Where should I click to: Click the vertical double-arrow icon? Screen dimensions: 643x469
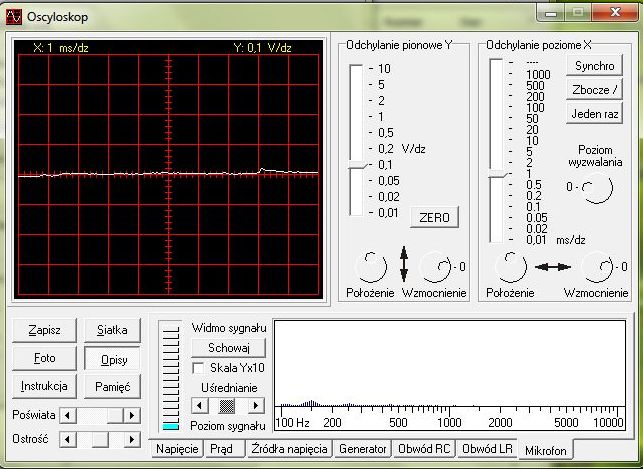click(x=404, y=266)
